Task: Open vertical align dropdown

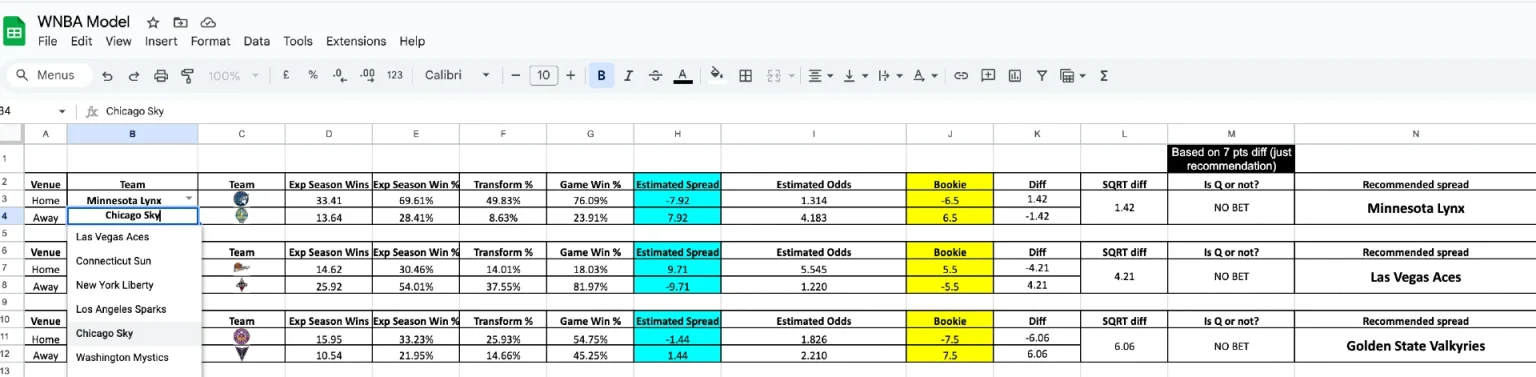Action: (855, 75)
